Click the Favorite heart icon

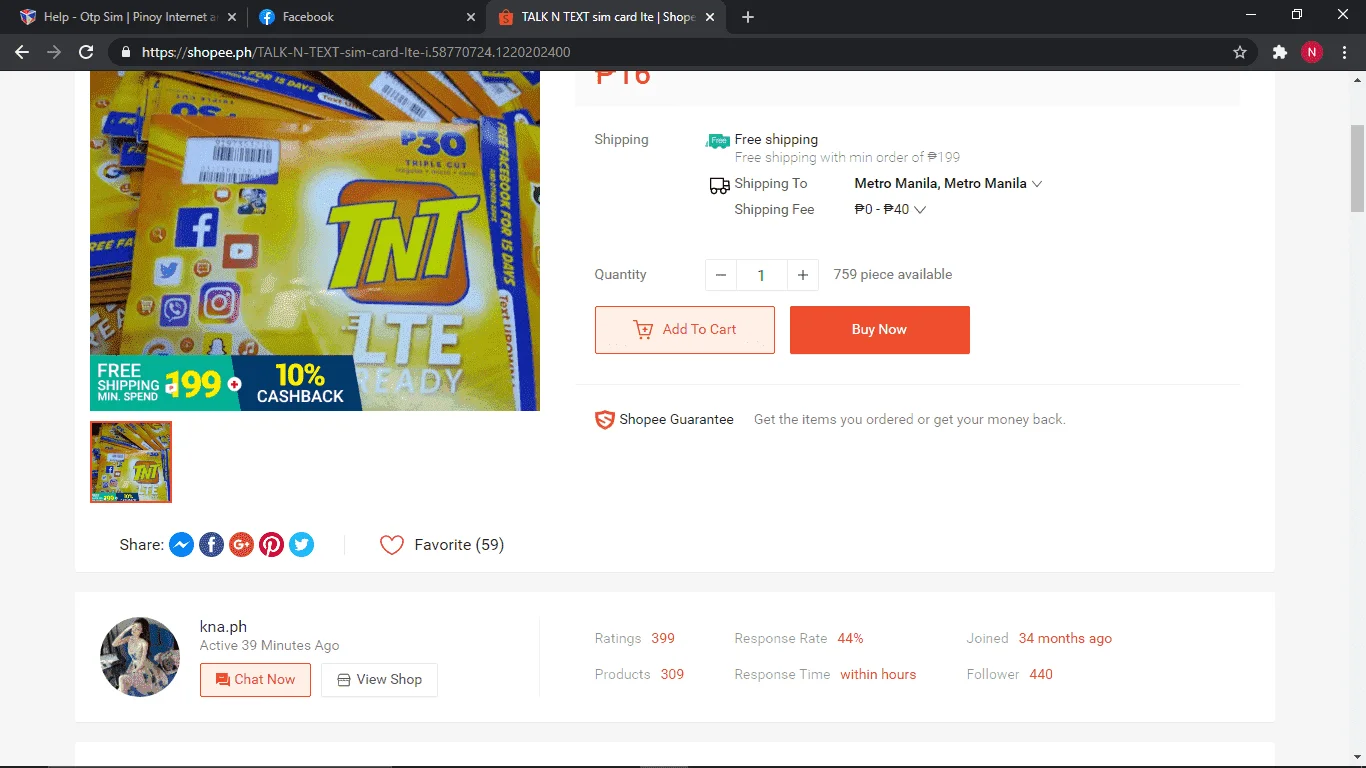[x=392, y=545]
